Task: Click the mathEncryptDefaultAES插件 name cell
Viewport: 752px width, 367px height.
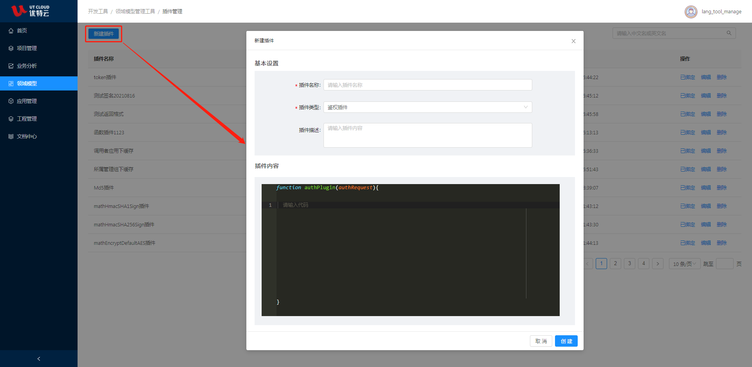Action: coord(125,243)
